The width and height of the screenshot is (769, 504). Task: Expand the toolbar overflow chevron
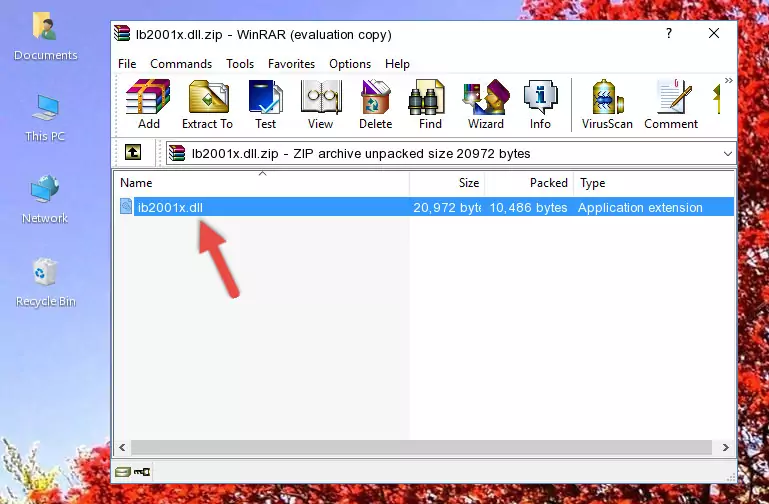click(729, 81)
